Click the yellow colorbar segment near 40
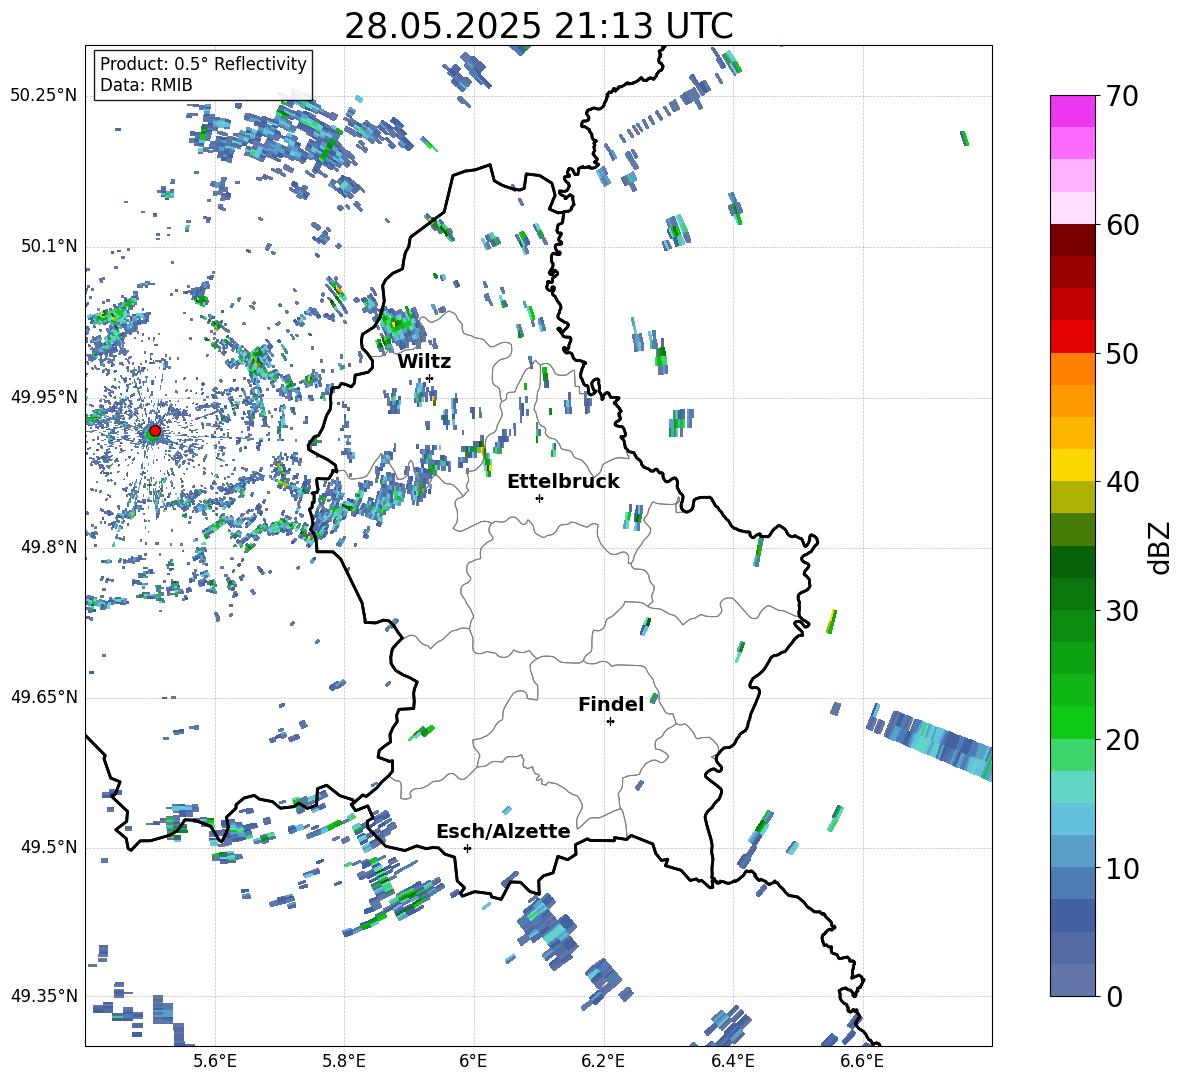The image size is (1184, 1081). (1072, 465)
